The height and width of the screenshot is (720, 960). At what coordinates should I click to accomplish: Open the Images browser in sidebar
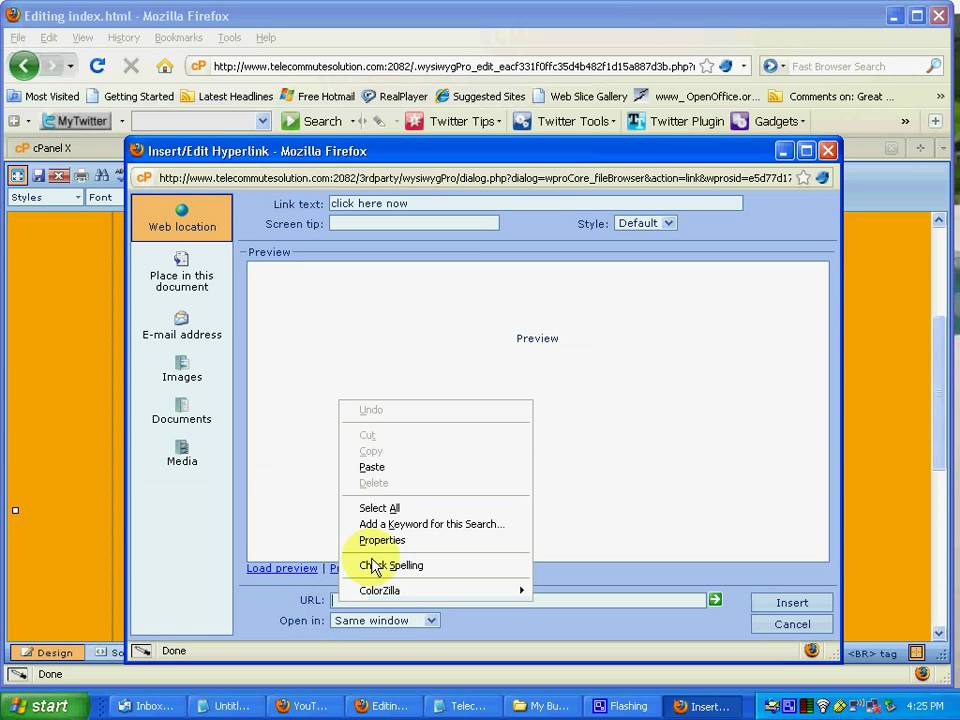pos(182,369)
